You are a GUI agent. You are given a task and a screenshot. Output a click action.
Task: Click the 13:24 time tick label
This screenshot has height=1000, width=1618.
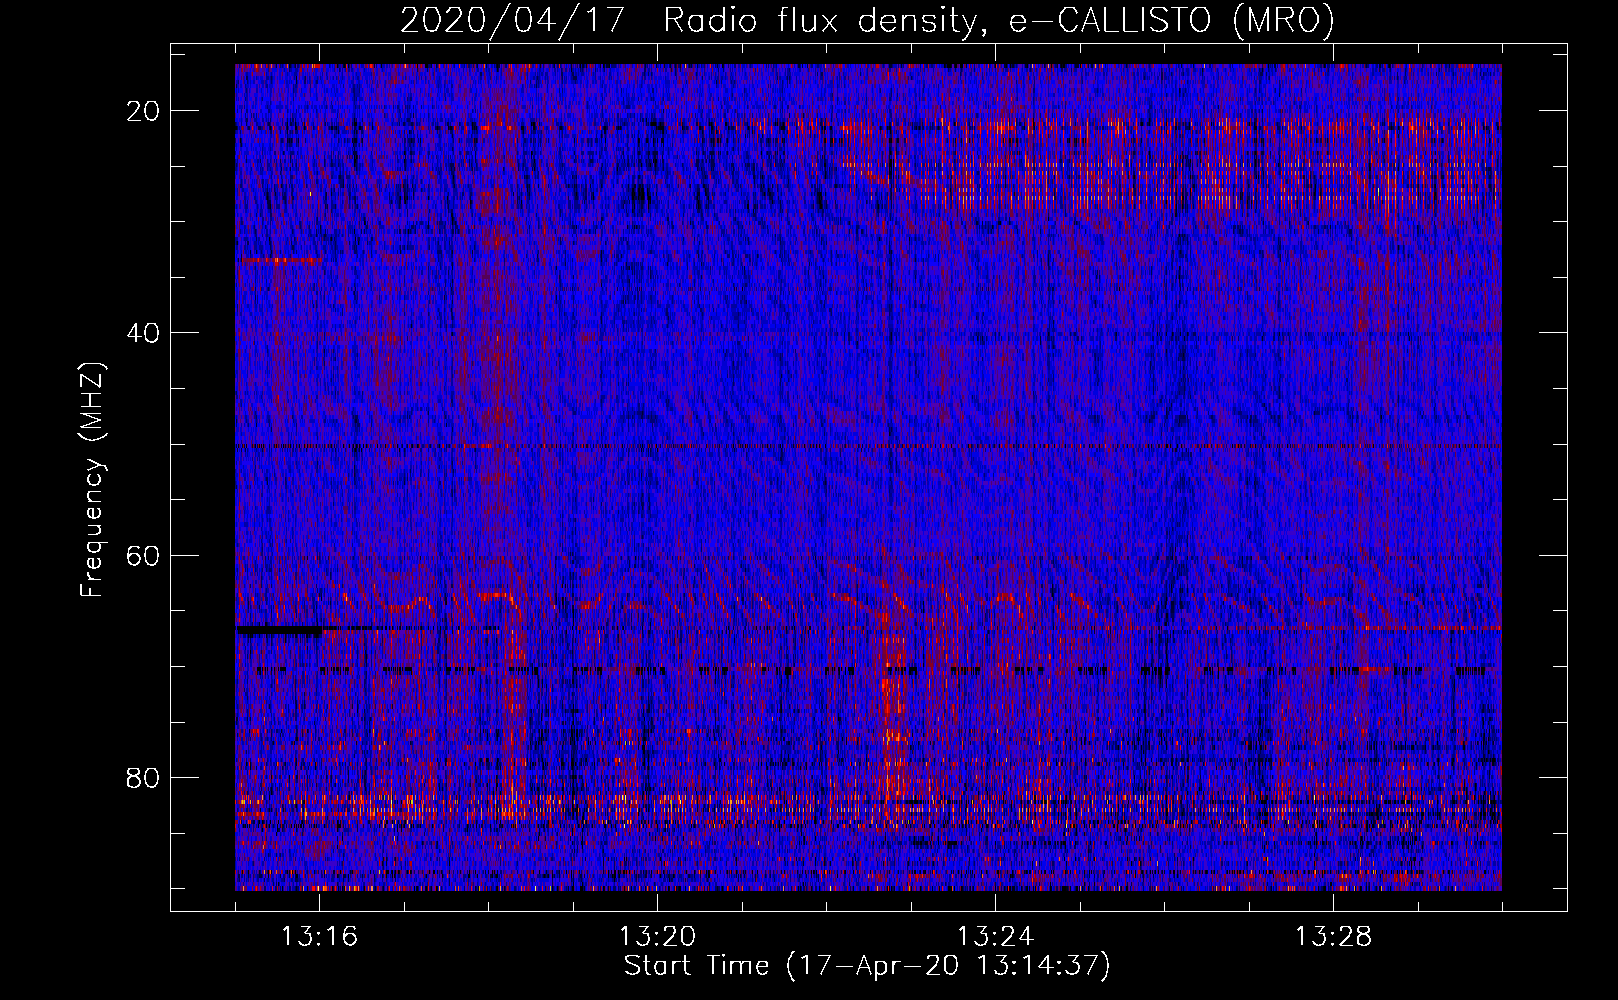click(995, 937)
